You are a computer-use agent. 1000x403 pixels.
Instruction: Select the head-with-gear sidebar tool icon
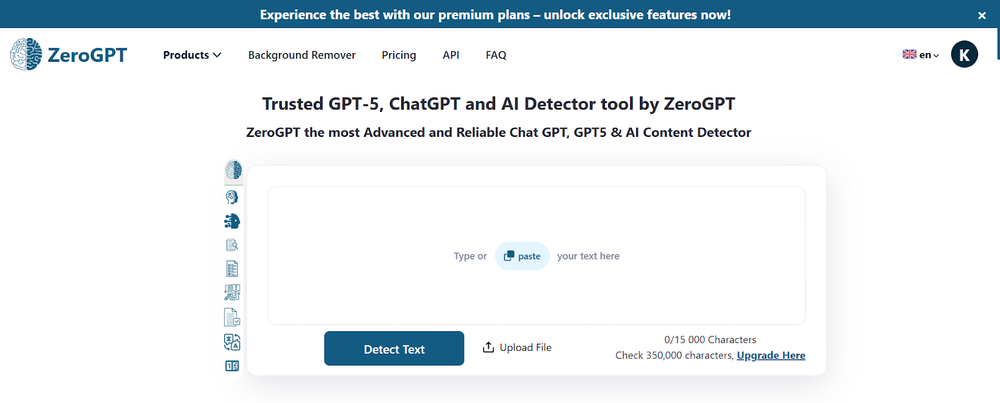pos(232,197)
